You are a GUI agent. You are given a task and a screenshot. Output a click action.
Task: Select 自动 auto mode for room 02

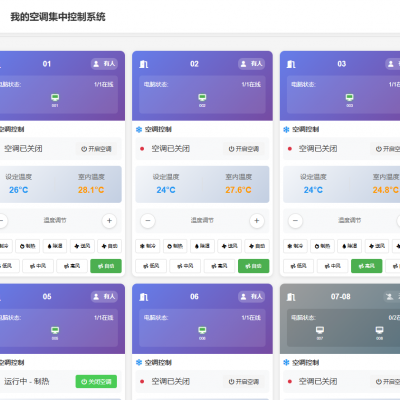(257, 246)
